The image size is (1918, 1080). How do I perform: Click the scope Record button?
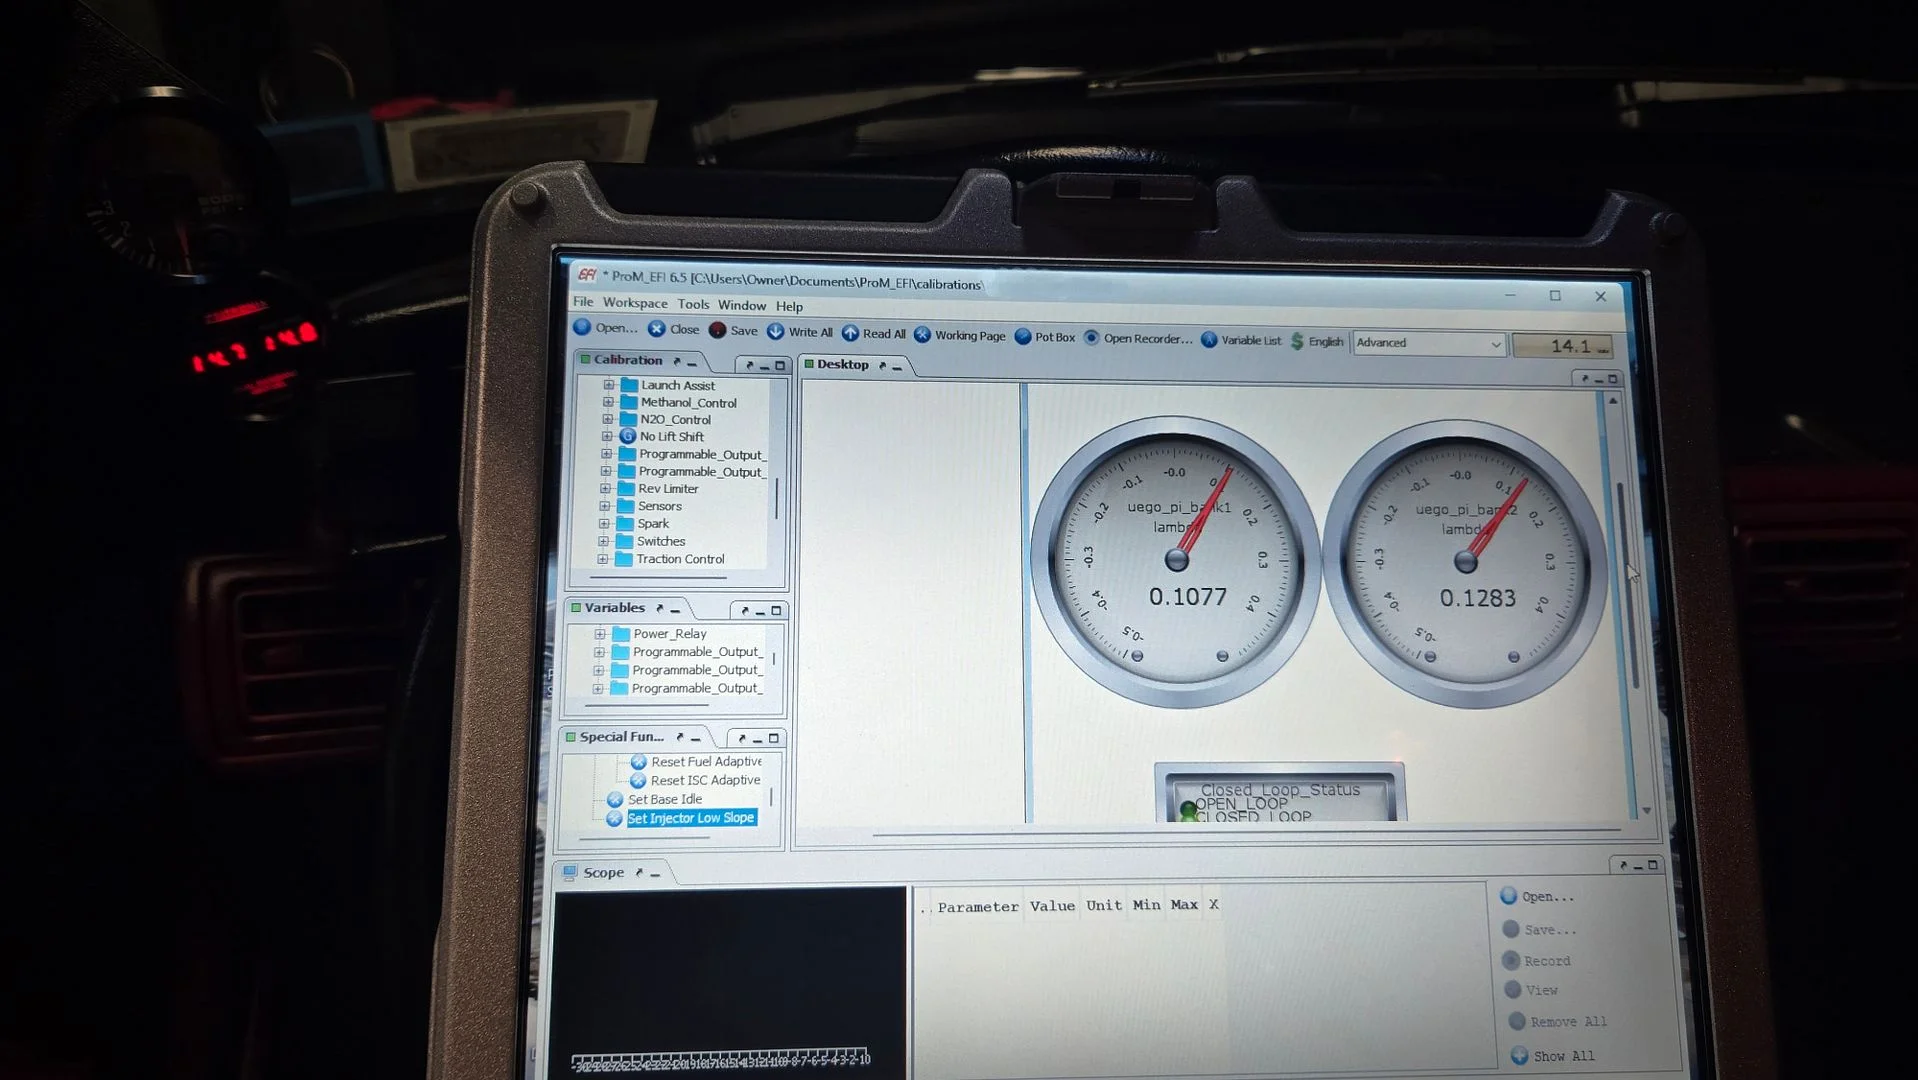tap(1537, 961)
